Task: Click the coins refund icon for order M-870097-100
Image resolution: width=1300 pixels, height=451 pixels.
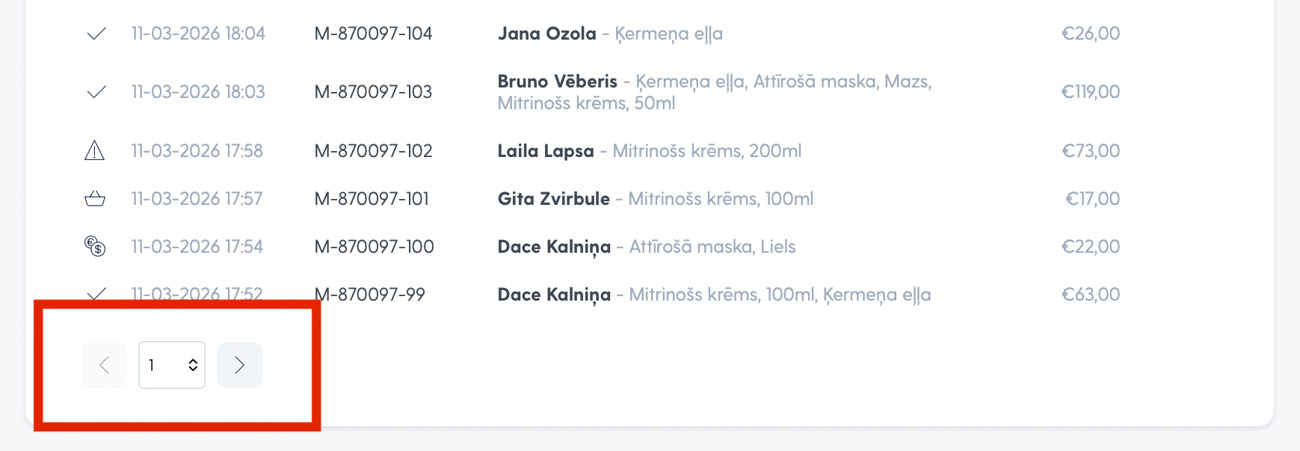Action: [x=95, y=246]
